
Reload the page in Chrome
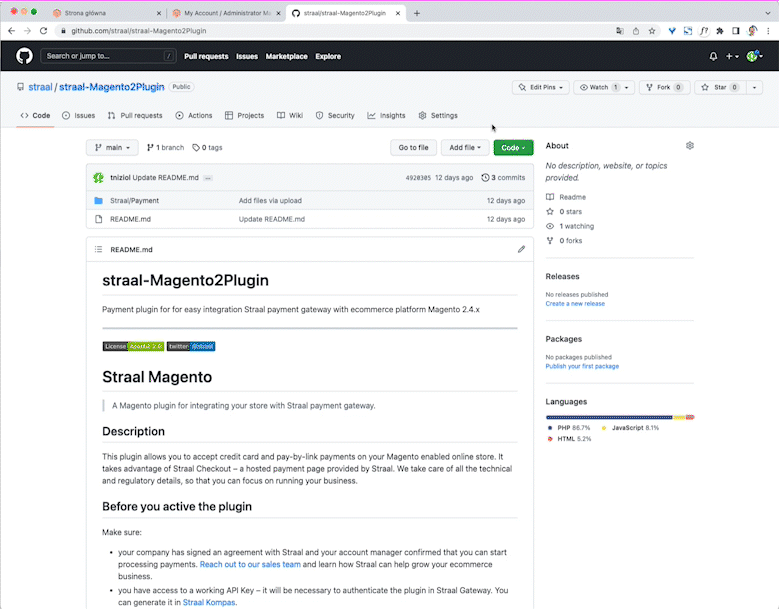point(44,31)
